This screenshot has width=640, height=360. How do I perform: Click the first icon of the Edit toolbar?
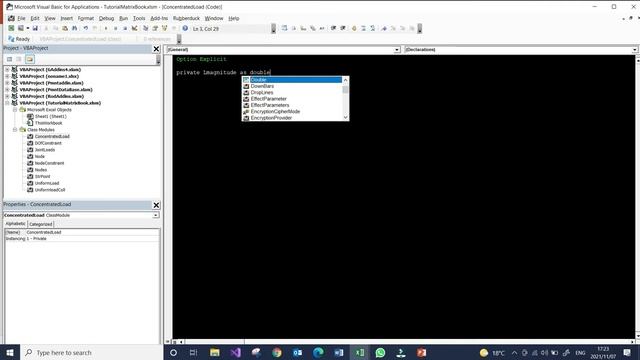(x=284, y=28)
